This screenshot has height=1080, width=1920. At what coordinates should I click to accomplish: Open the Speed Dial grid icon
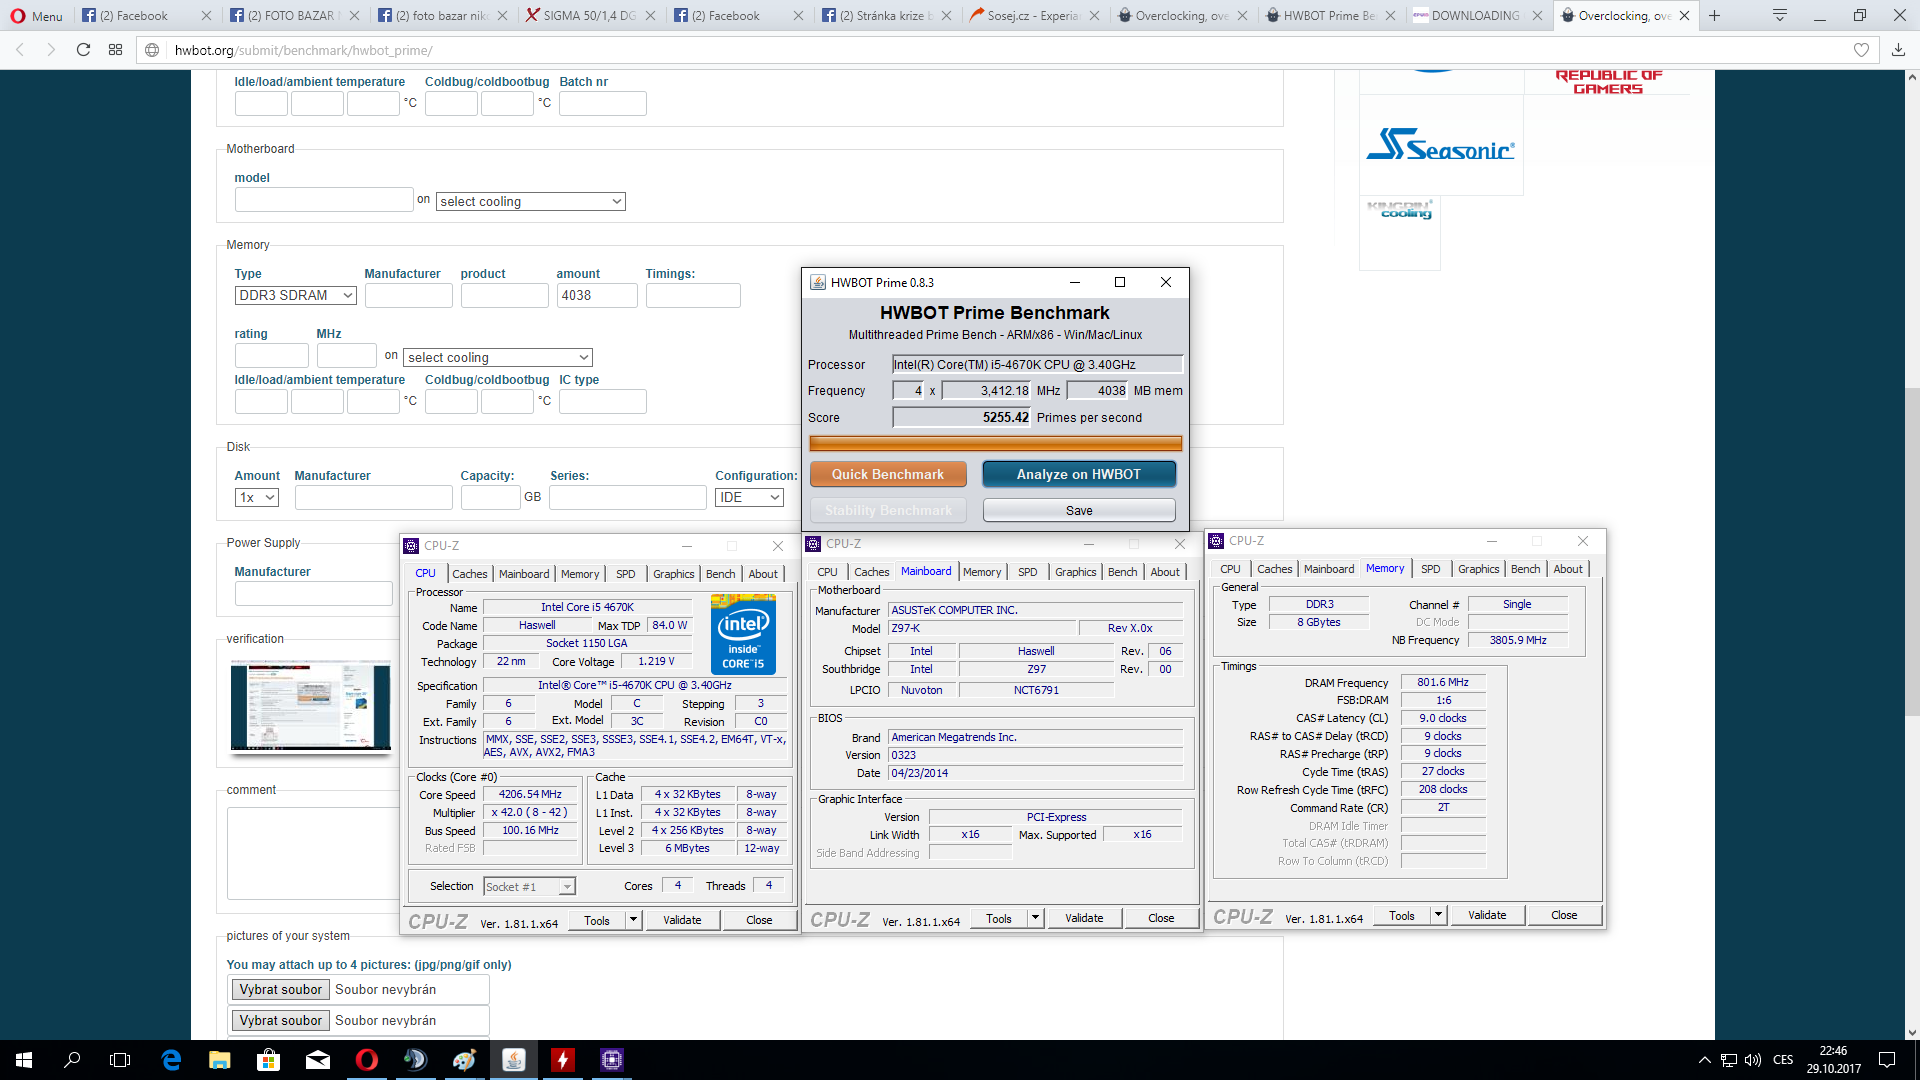[x=116, y=50]
